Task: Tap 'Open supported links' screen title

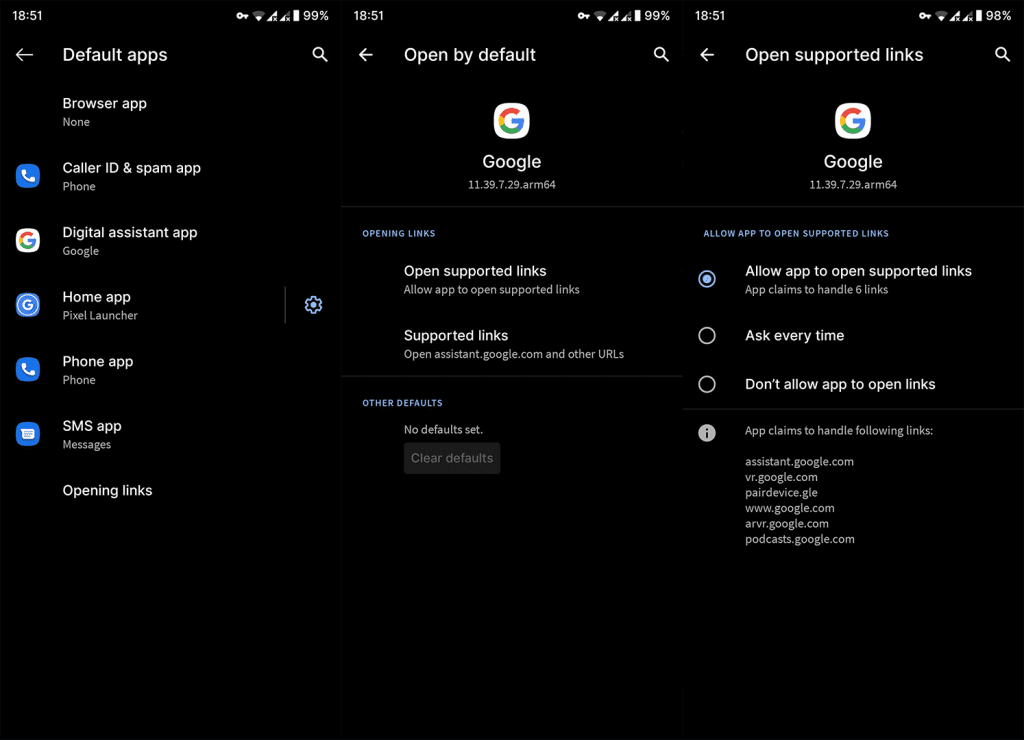Action: click(x=834, y=55)
